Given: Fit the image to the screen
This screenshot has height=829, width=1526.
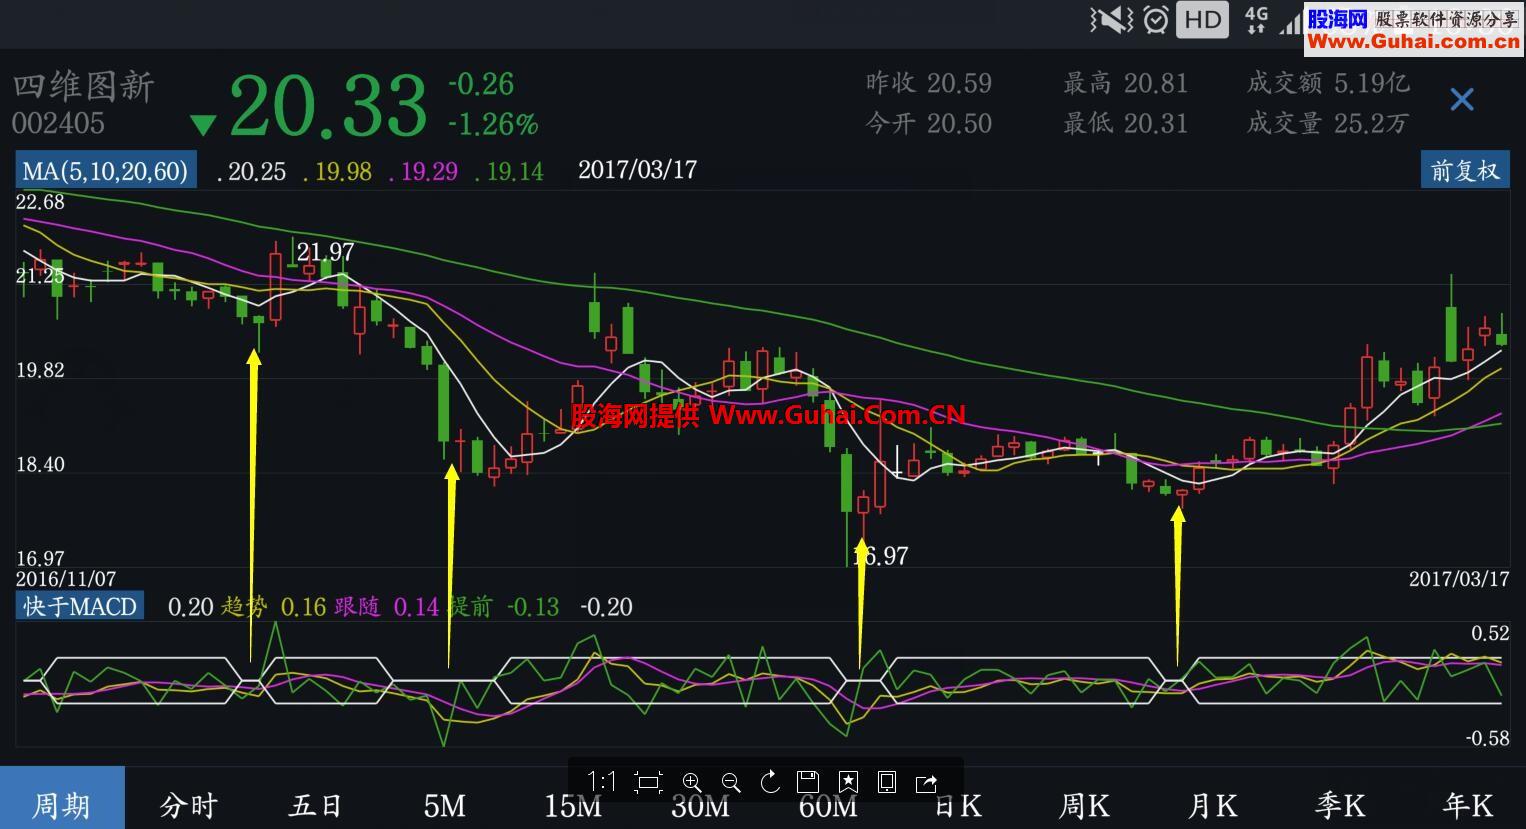Looking at the screenshot, I should point(648,782).
